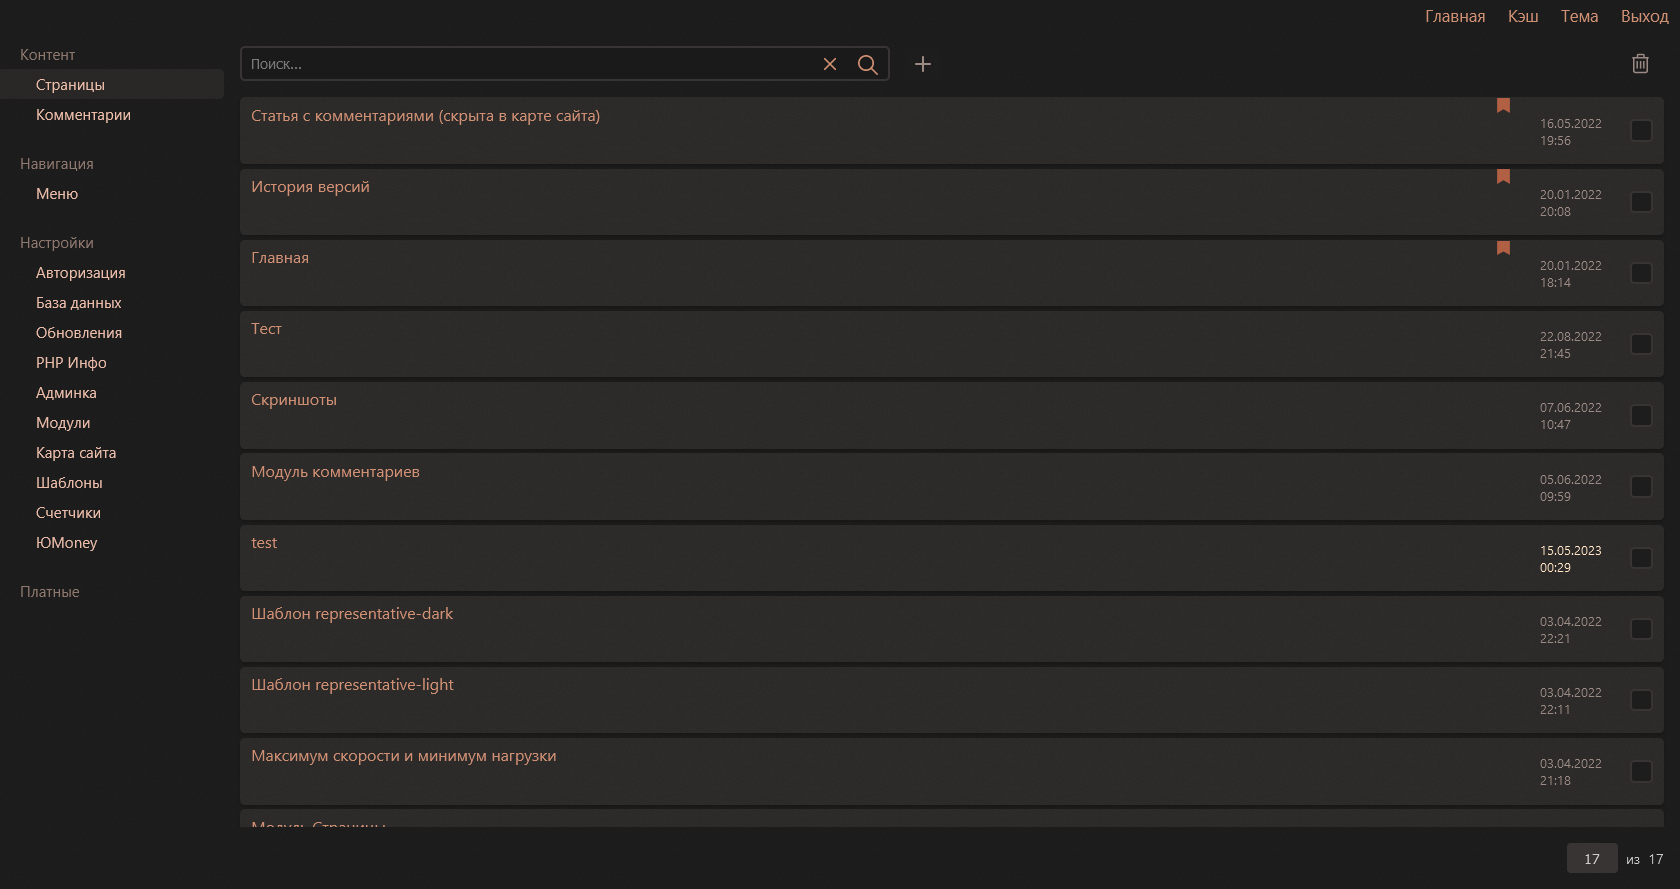
Task: Tick checkbox for Статья с комментариями
Action: pyautogui.click(x=1641, y=131)
